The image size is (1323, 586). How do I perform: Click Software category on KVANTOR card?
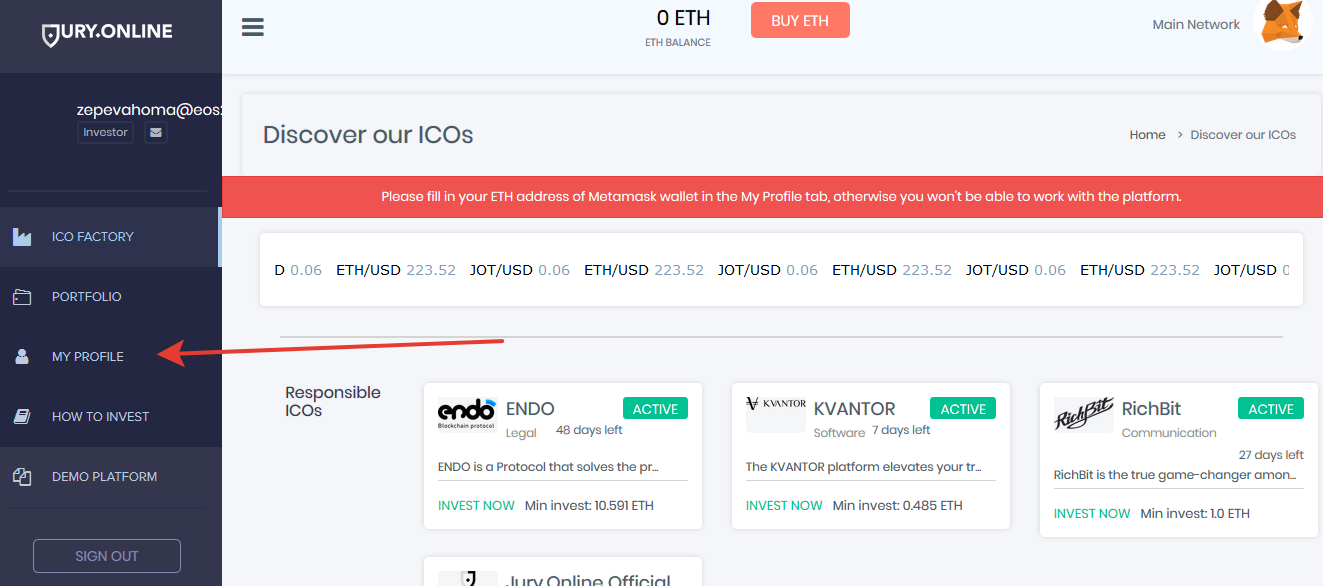840,433
